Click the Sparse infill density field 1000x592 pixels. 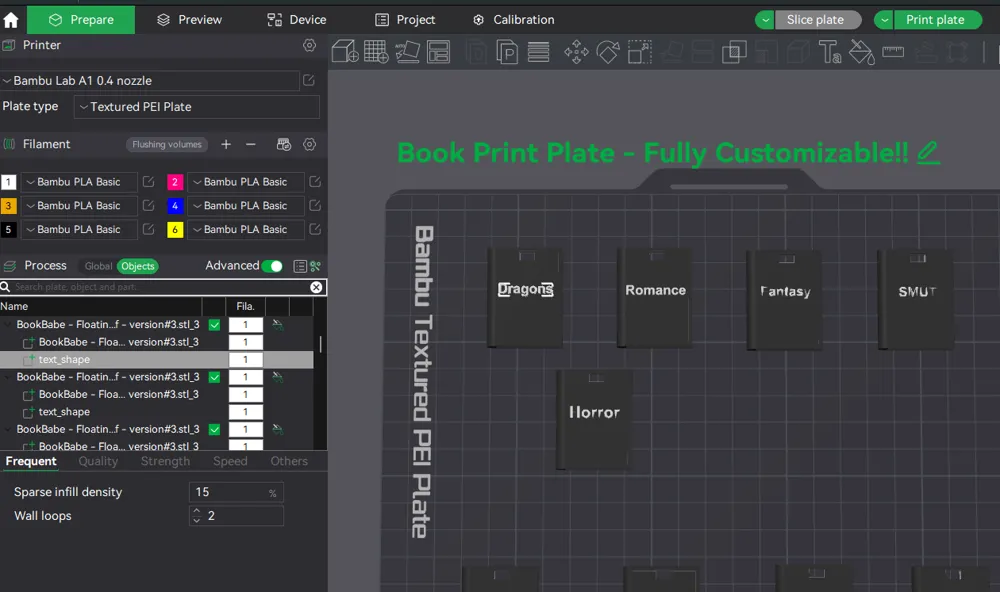(236, 492)
